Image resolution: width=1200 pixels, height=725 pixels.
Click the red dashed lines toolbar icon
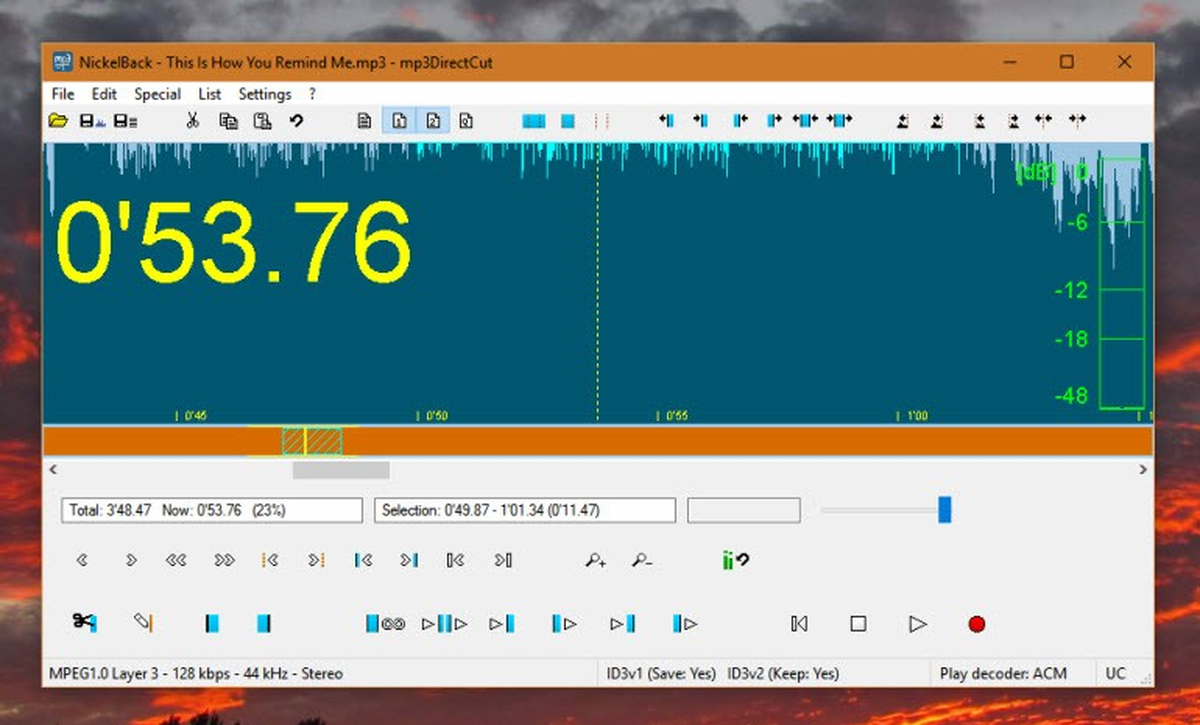coord(601,121)
